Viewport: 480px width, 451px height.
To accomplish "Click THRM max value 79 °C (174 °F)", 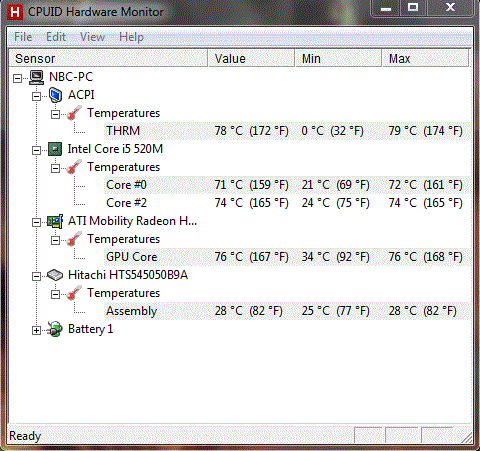I will [426, 131].
